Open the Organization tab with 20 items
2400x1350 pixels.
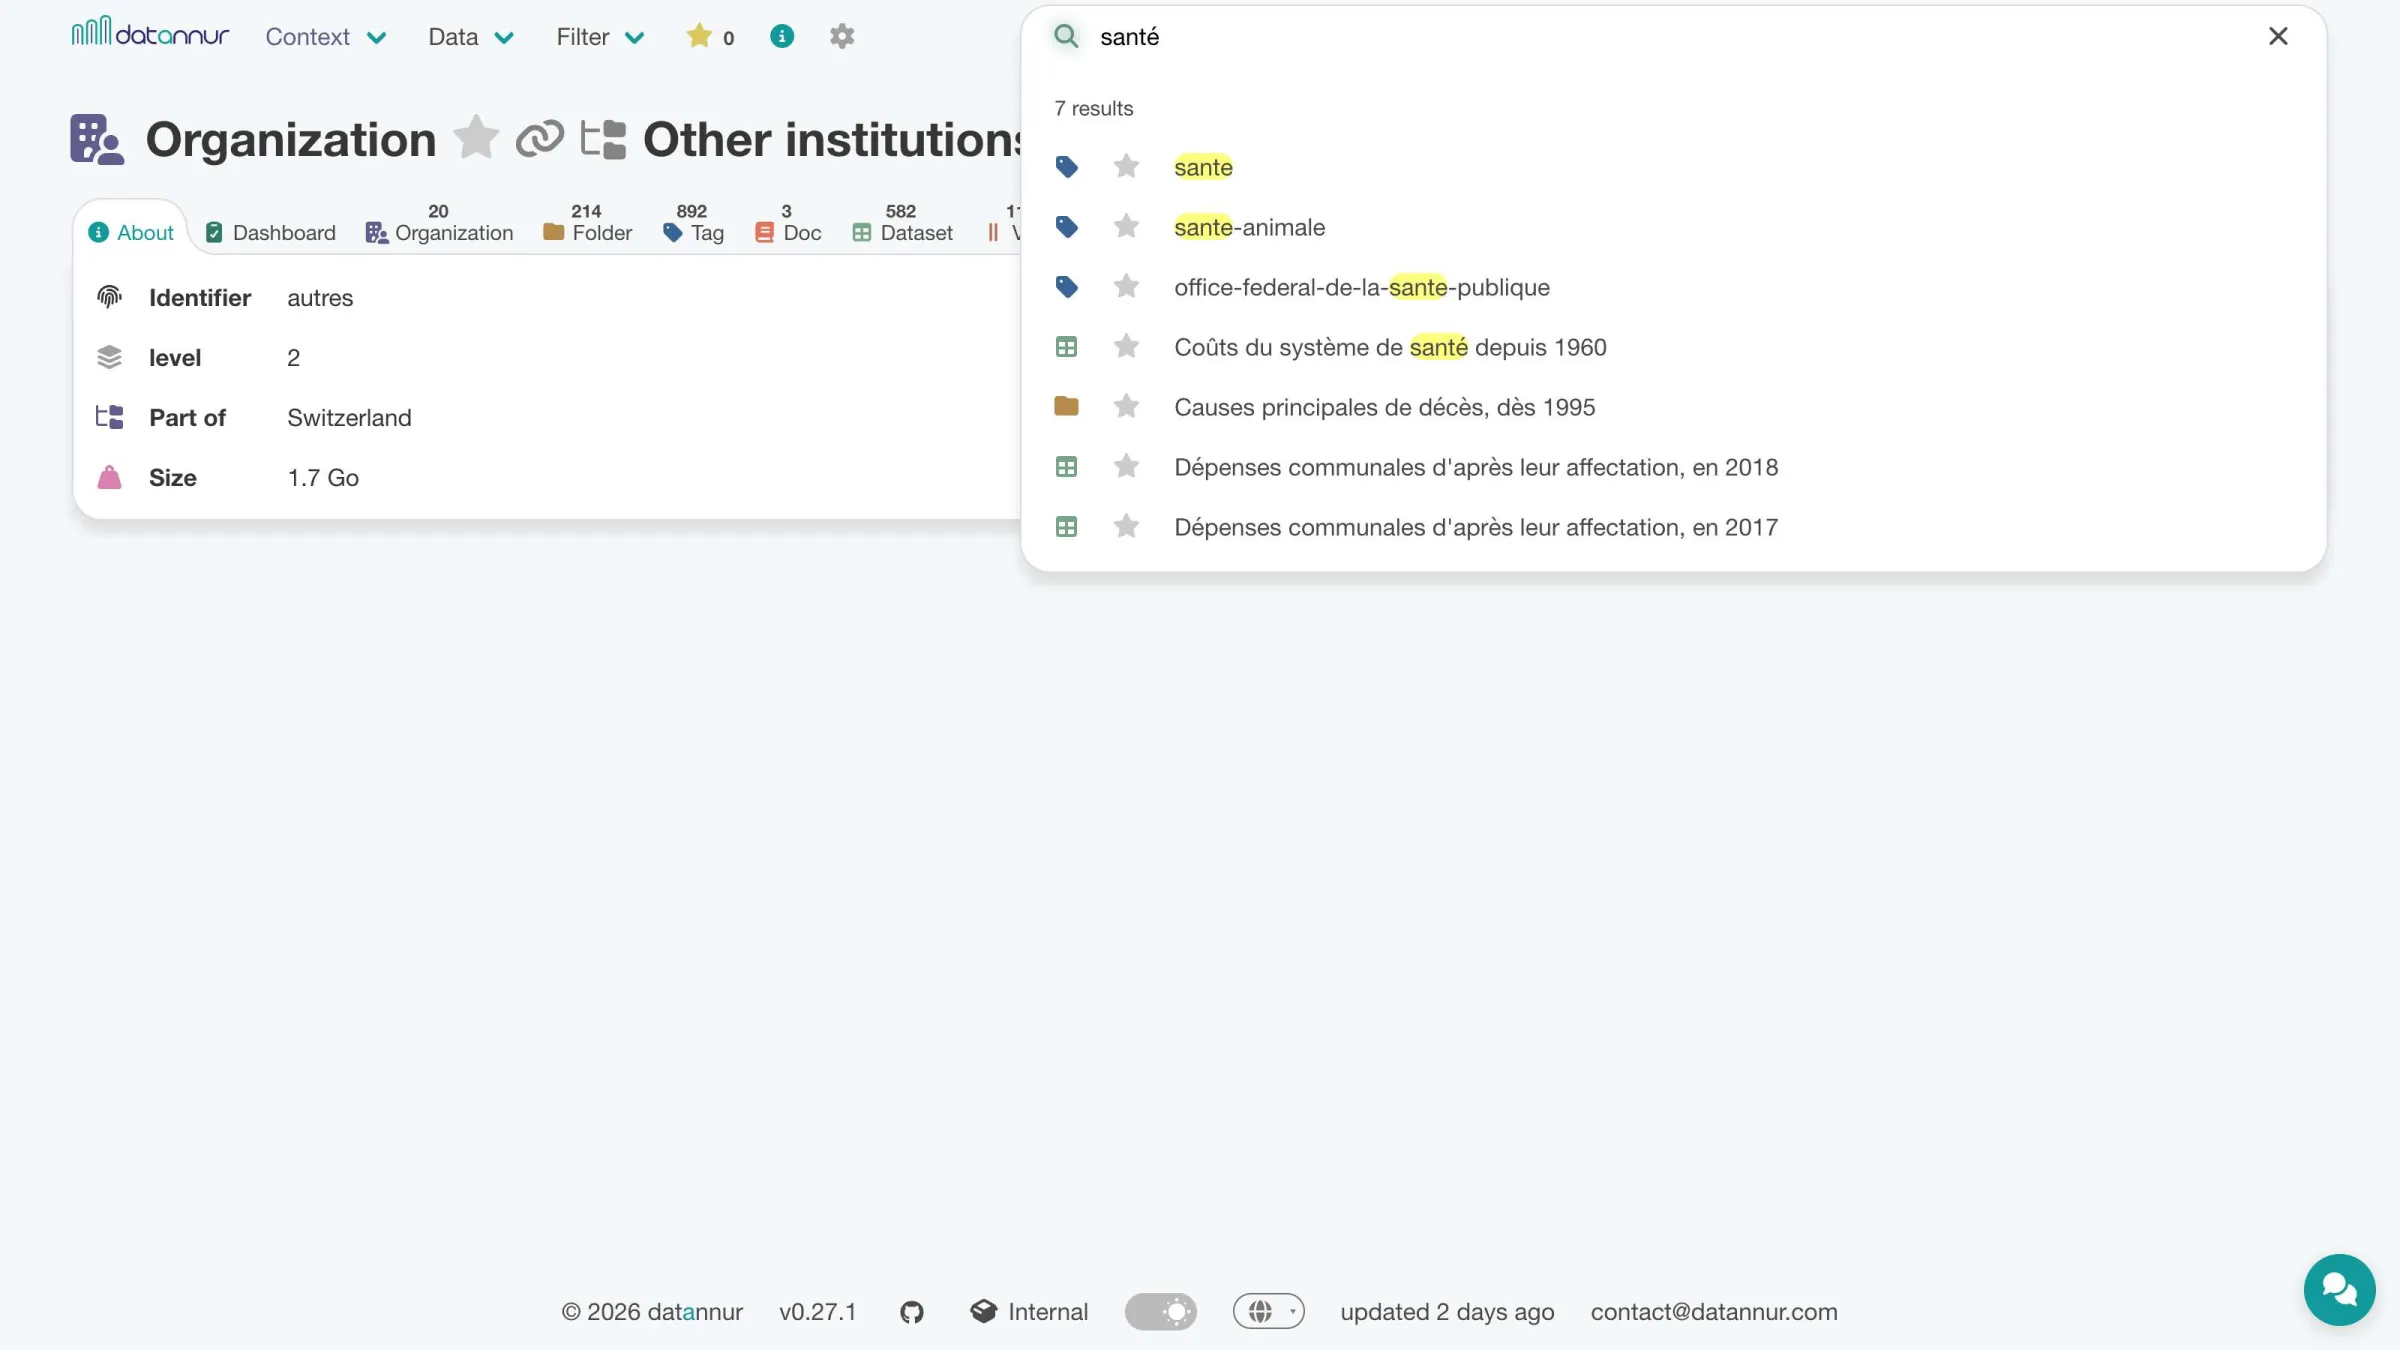(x=439, y=224)
